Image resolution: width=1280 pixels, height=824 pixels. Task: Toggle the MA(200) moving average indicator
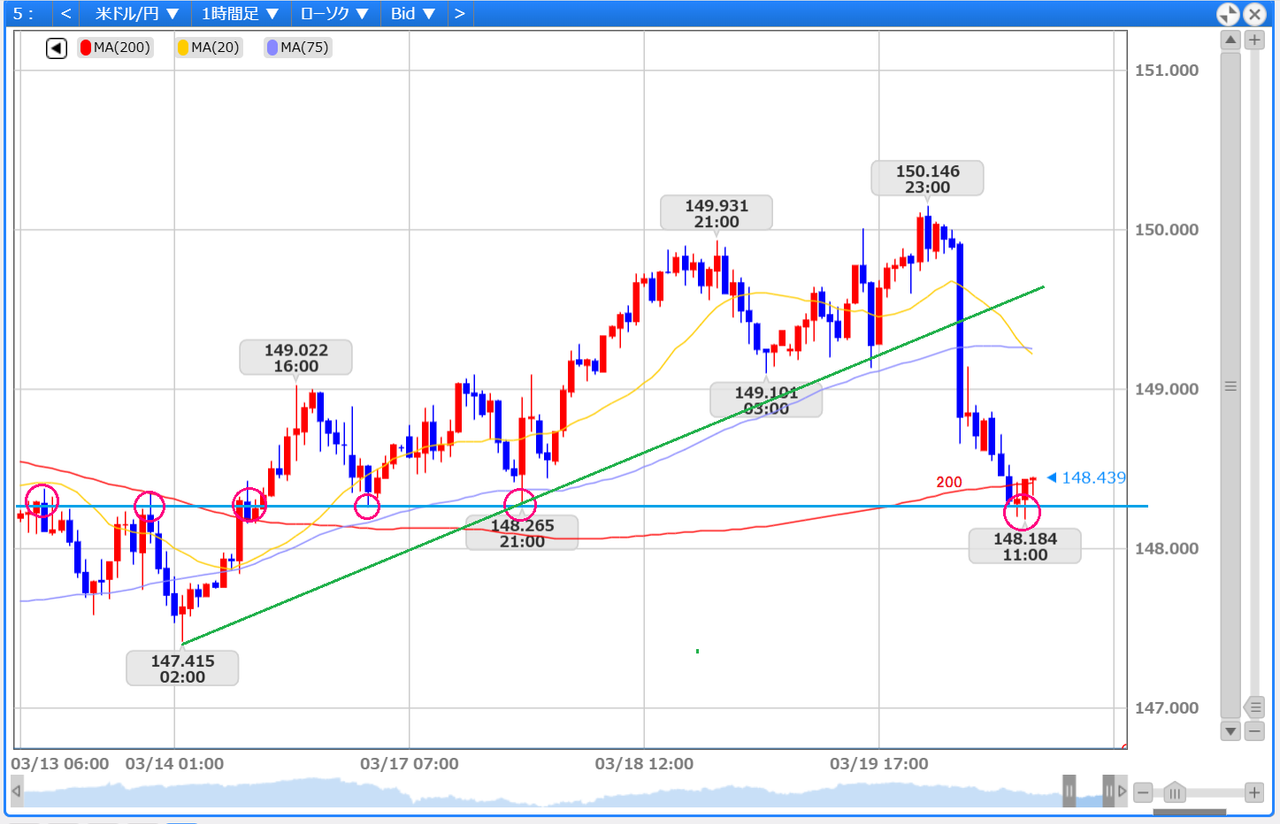click(x=113, y=47)
